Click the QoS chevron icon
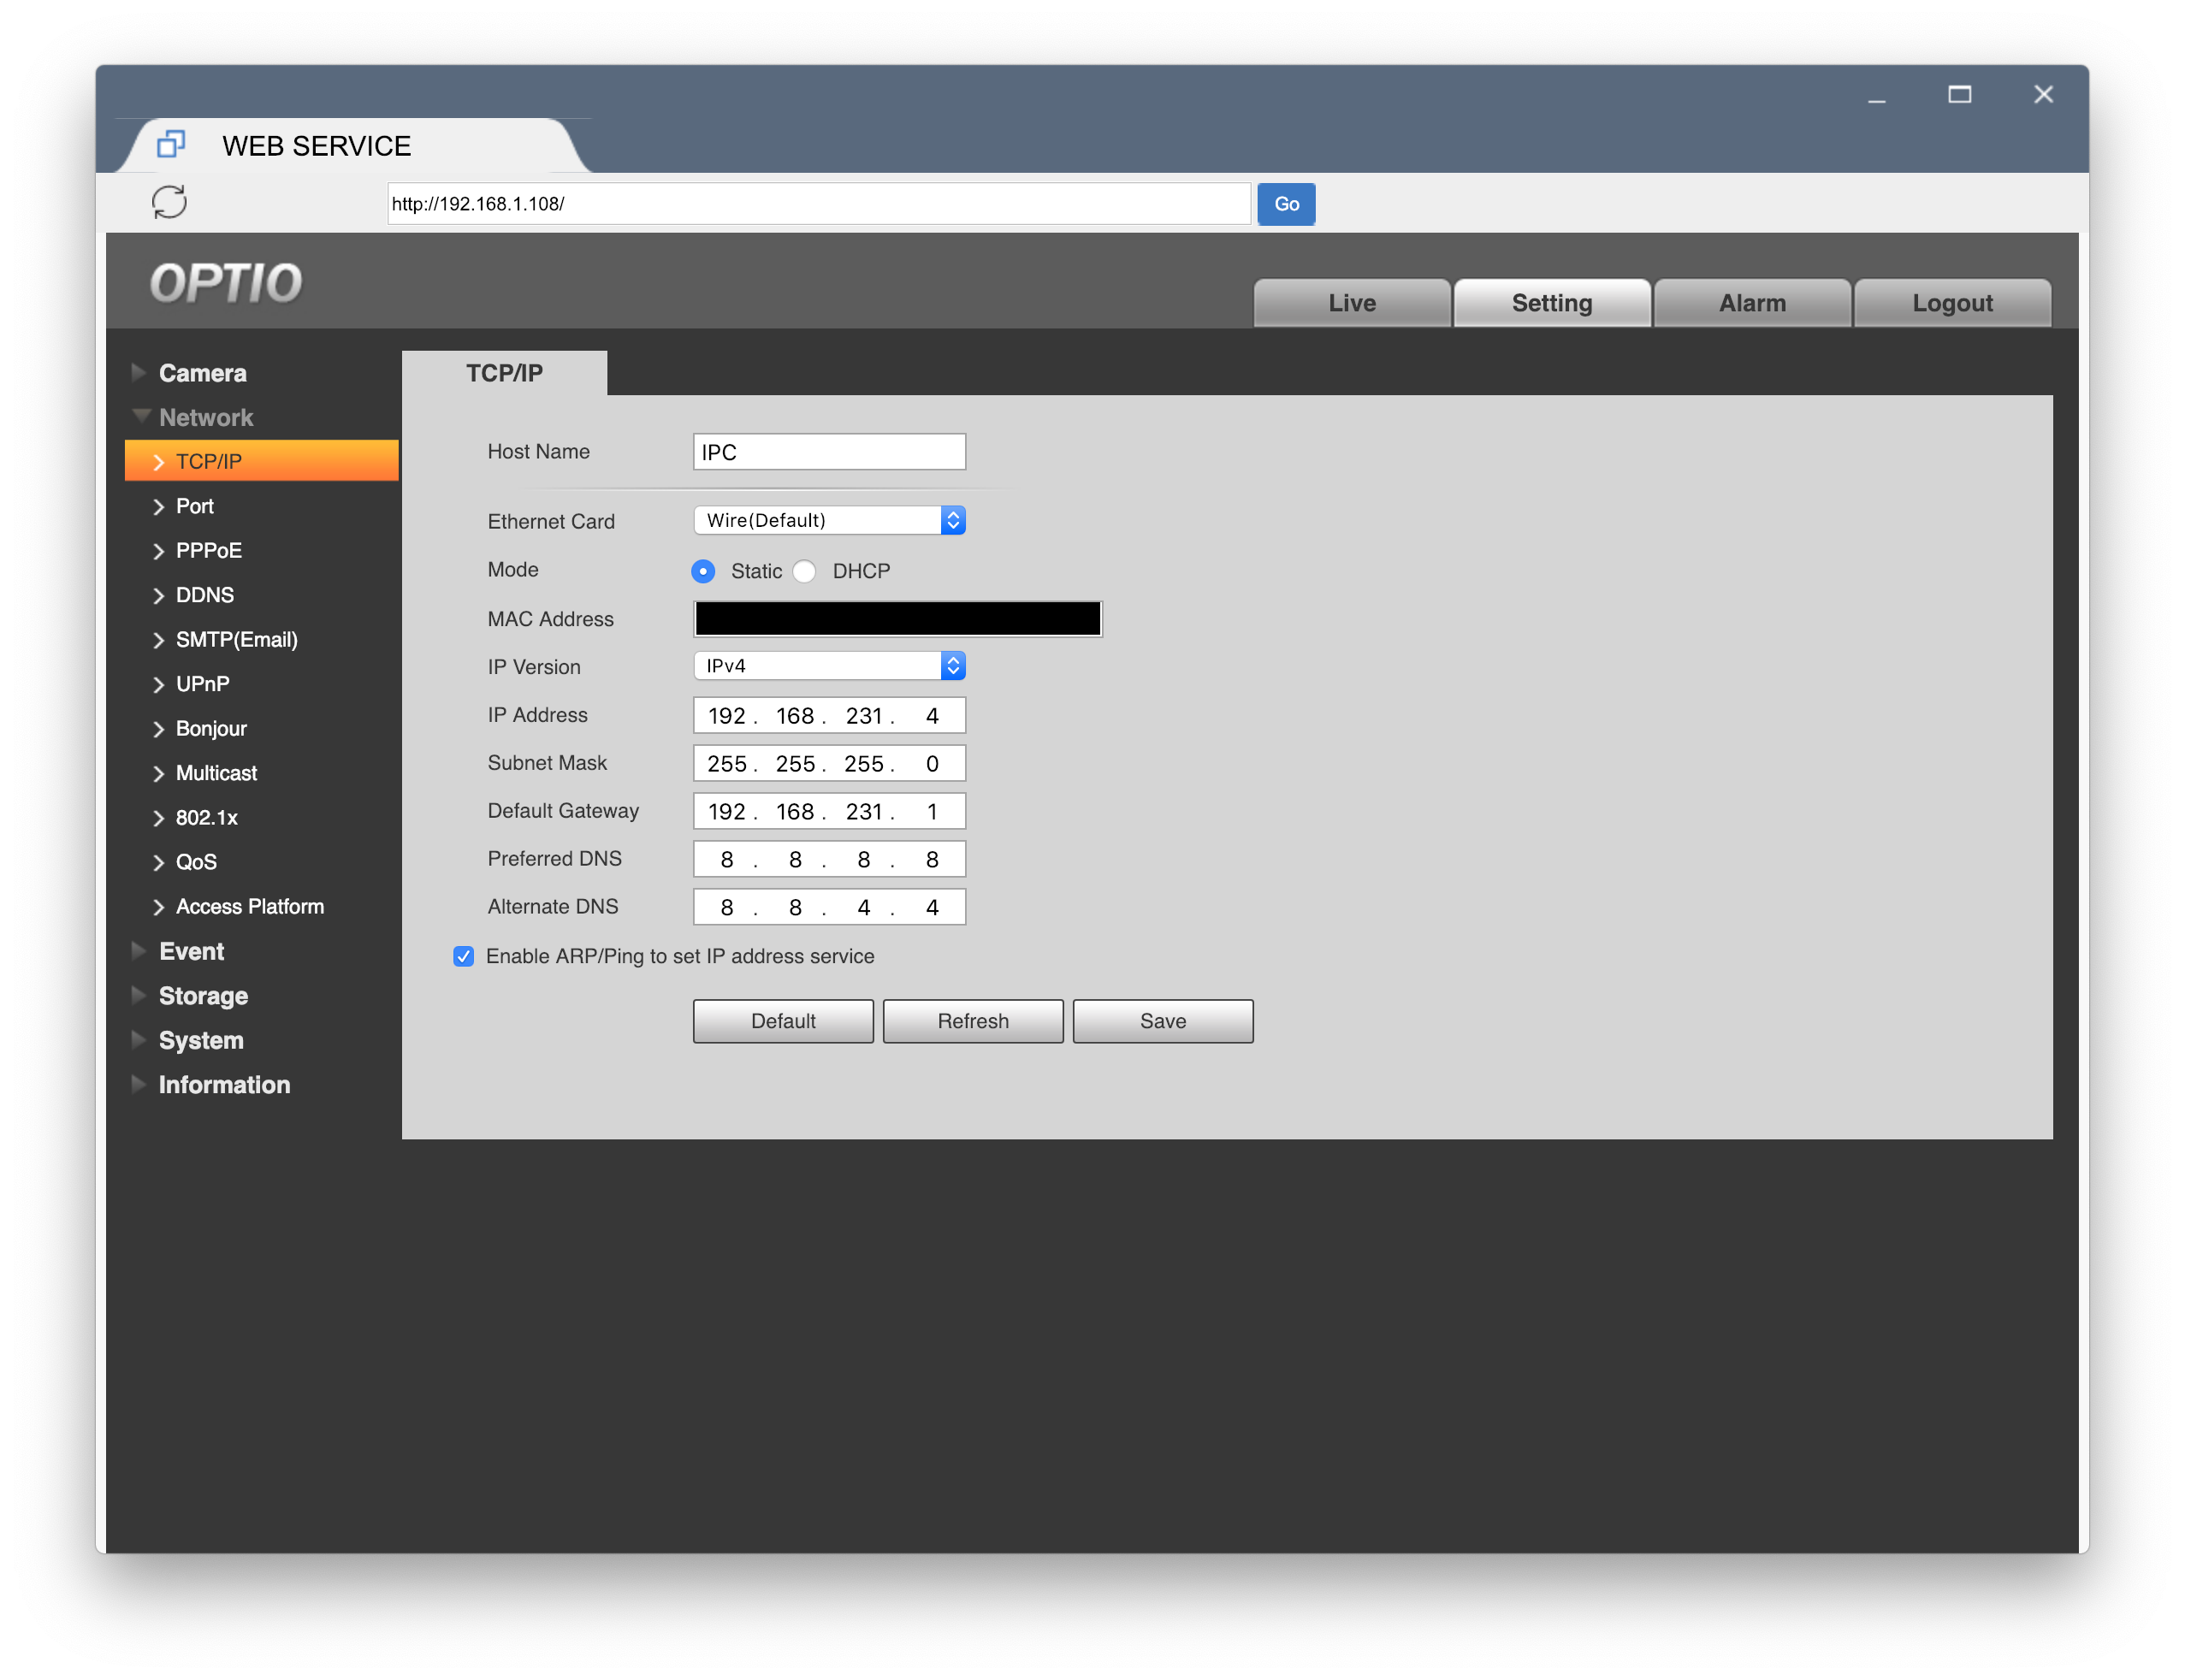The image size is (2185, 1680). pos(158,863)
